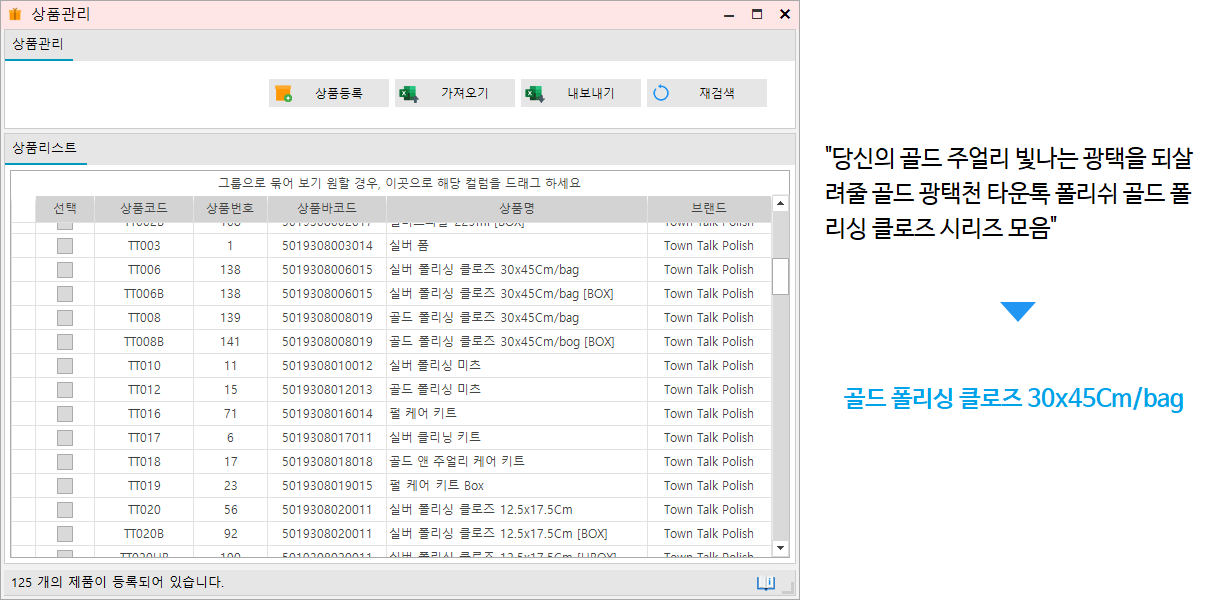The image size is (1227, 600).
Task: Check the box for row TT006
Action: (x=65, y=270)
